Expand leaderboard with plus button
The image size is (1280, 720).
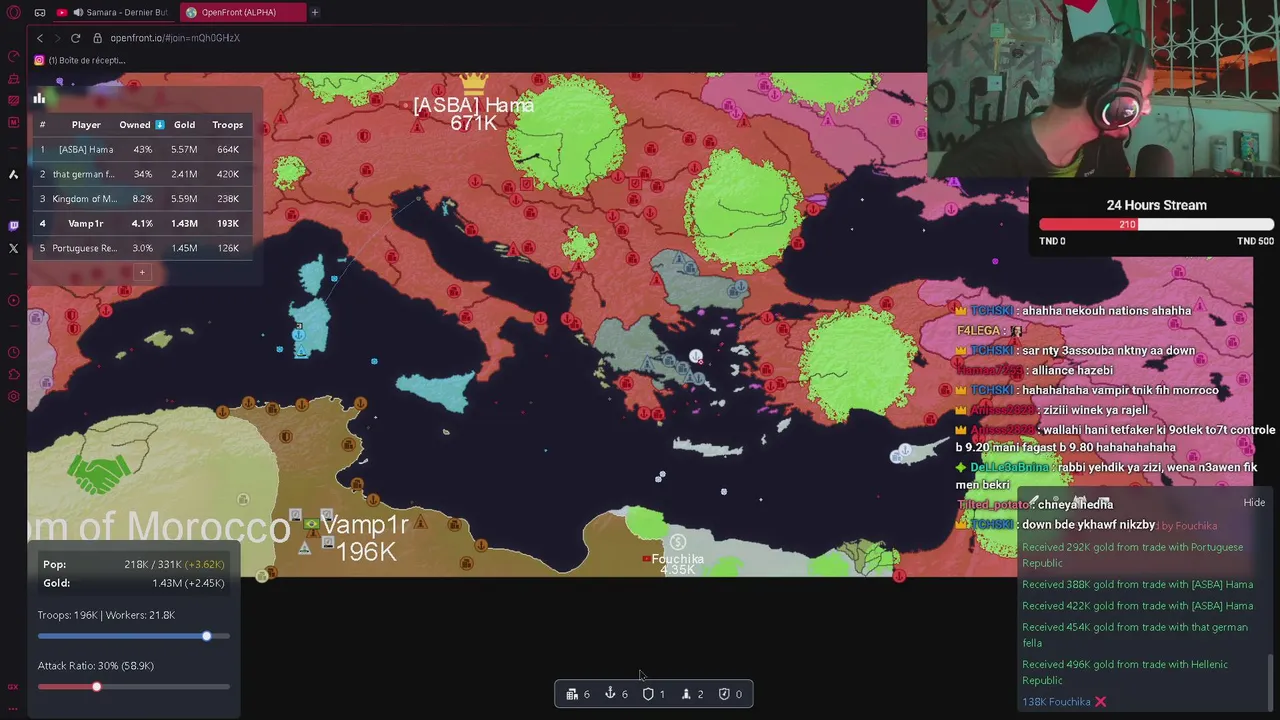[x=142, y=272]
